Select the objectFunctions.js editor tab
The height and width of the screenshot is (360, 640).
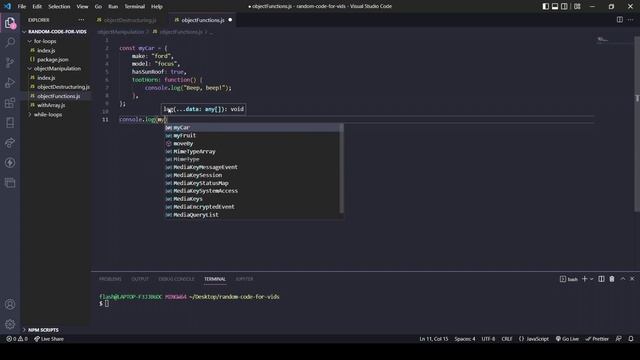(x=202, y=20)
